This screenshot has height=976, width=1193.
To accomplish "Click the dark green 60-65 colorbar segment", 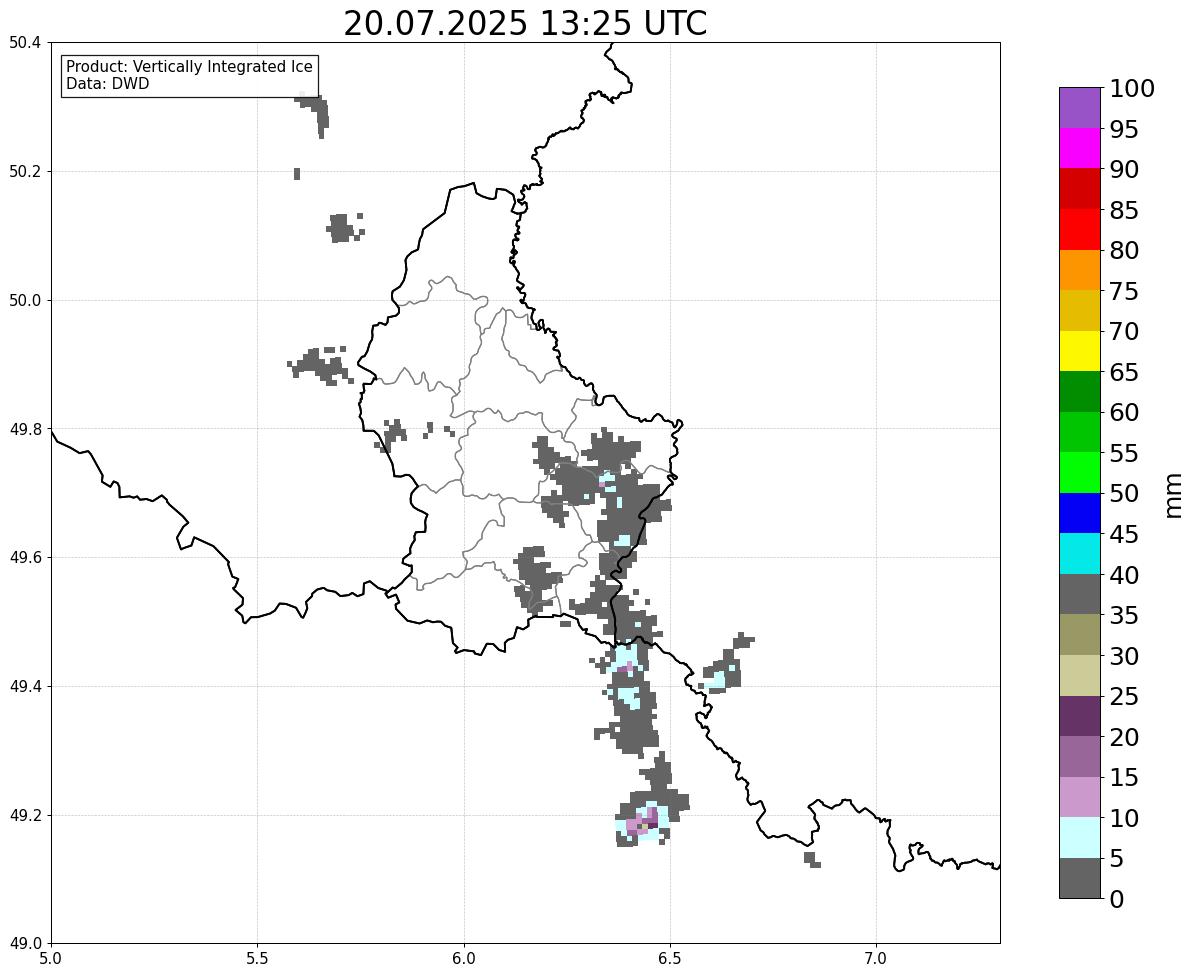I will tap(1080, 392).
